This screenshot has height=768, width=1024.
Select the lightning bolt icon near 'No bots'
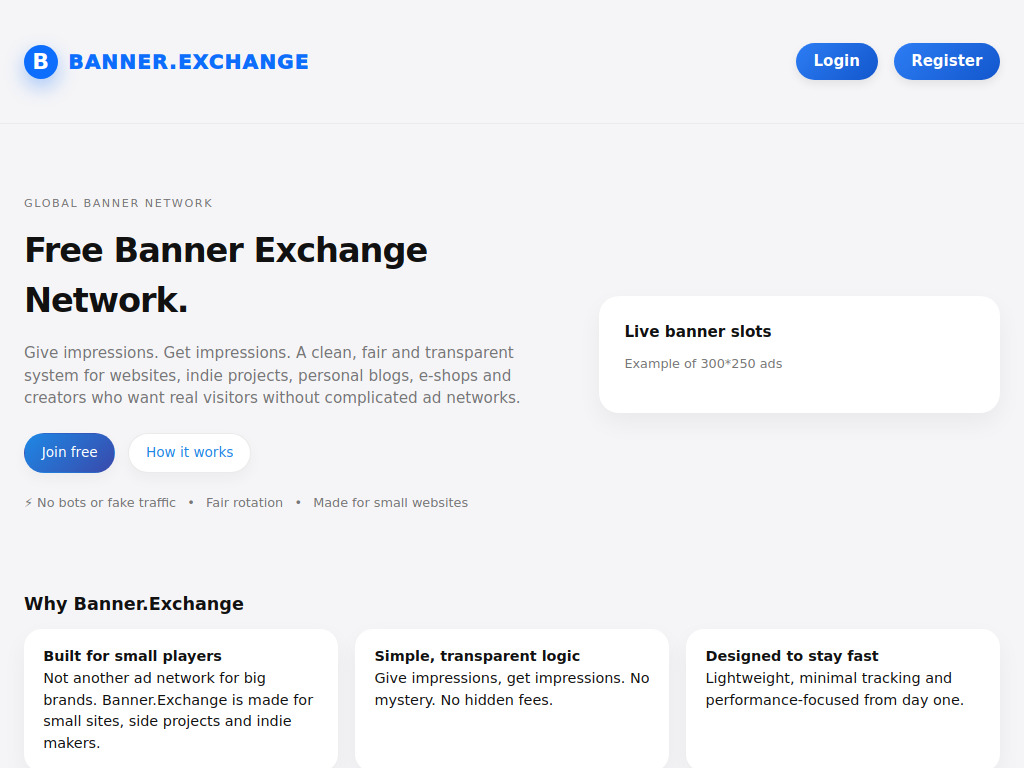27,502
